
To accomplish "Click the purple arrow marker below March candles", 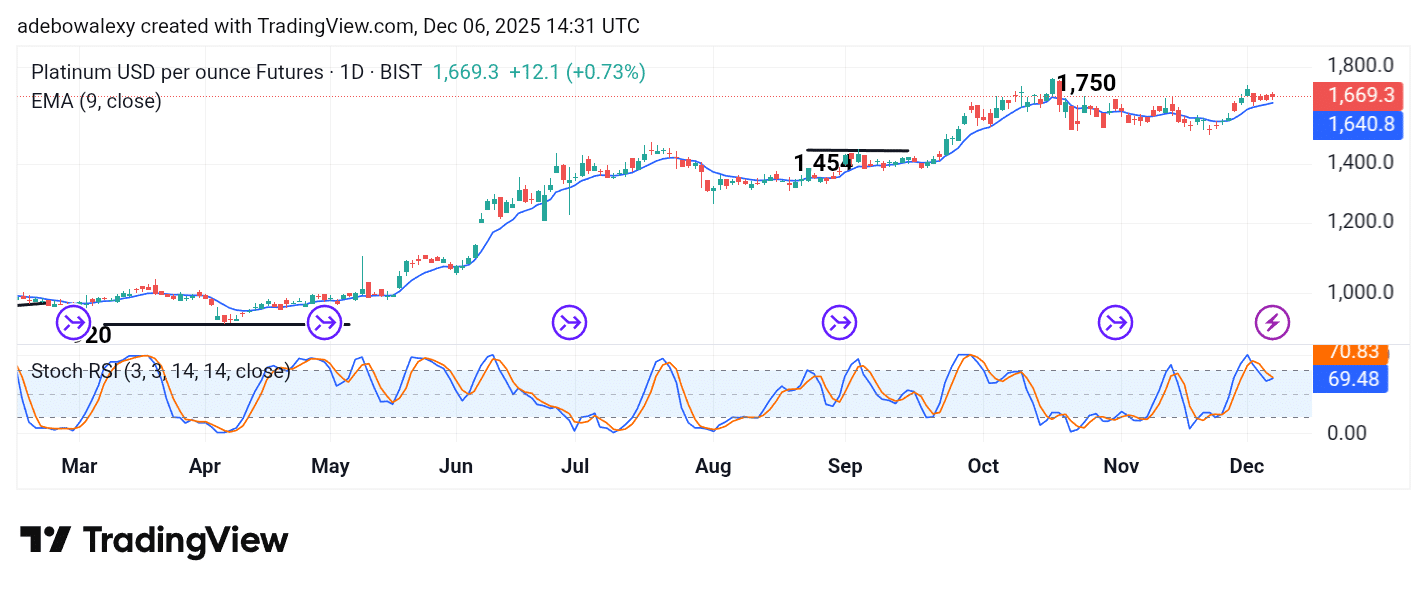I will click(72, 322).
